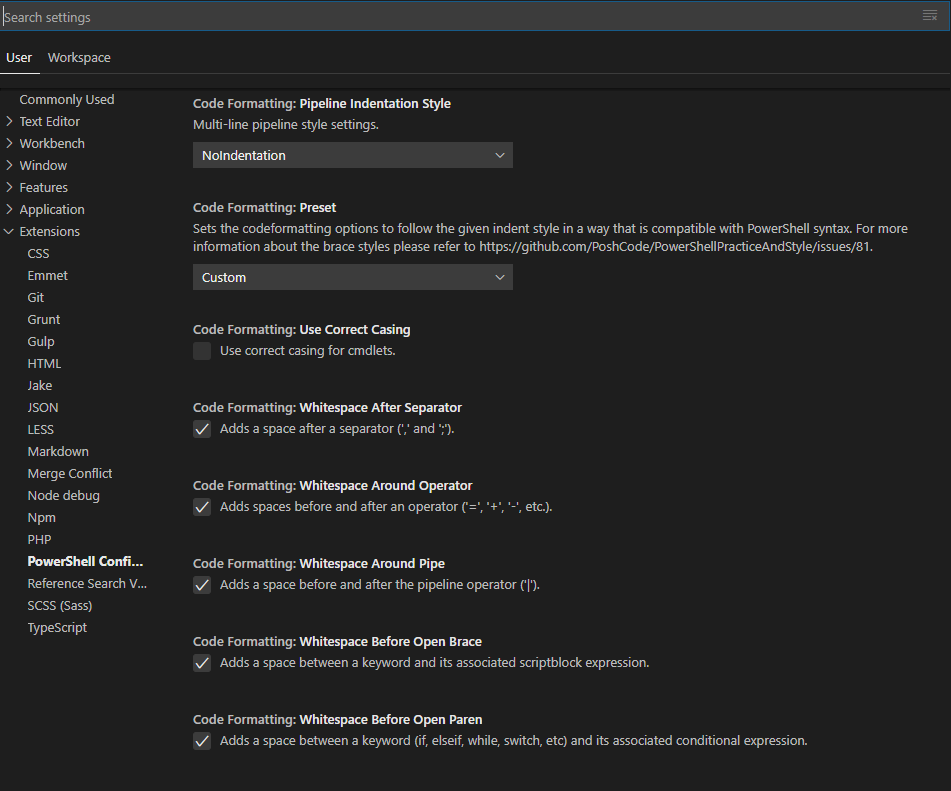Open Emmet extension settings
This screenshot has width=951, height=791.
pyautogui.click(x=47, y=275)
